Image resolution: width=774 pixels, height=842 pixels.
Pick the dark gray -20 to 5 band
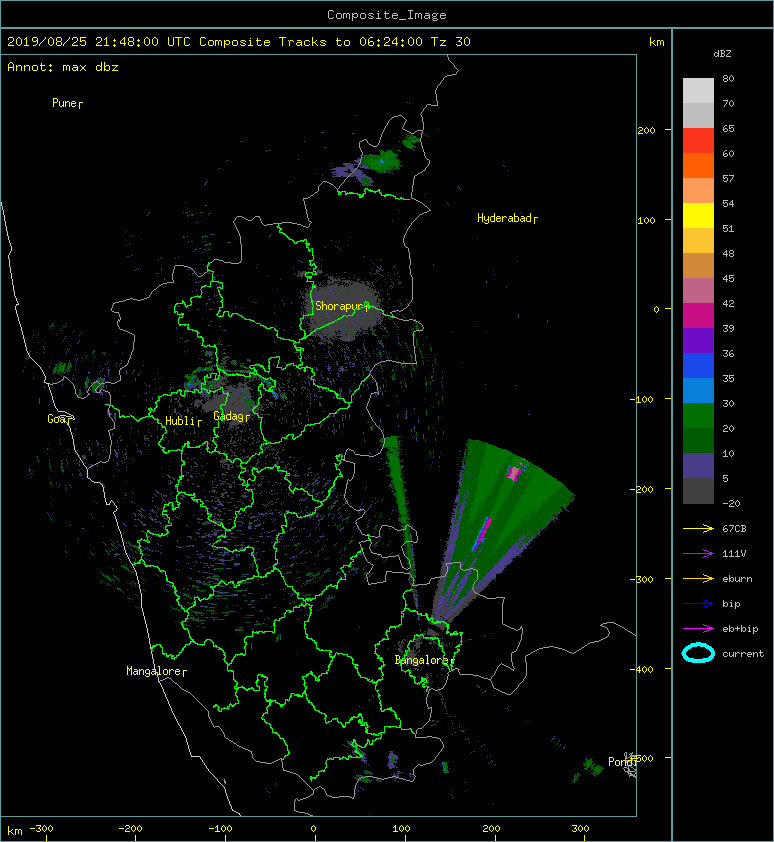point(698,491)
